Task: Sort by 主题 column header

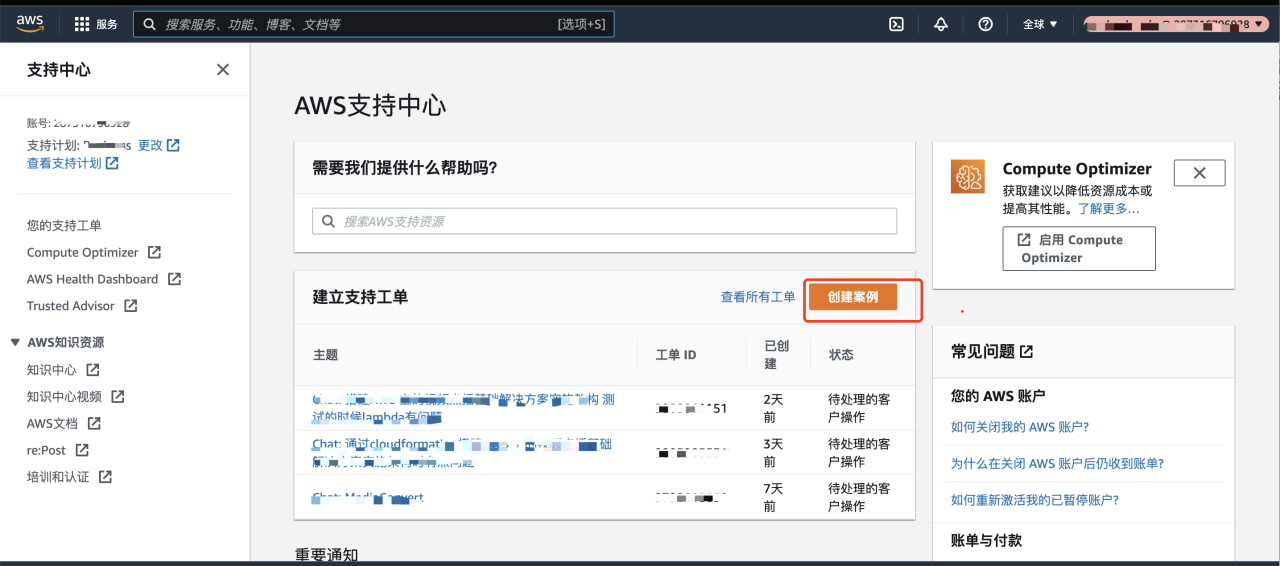Action: point(326,355)
